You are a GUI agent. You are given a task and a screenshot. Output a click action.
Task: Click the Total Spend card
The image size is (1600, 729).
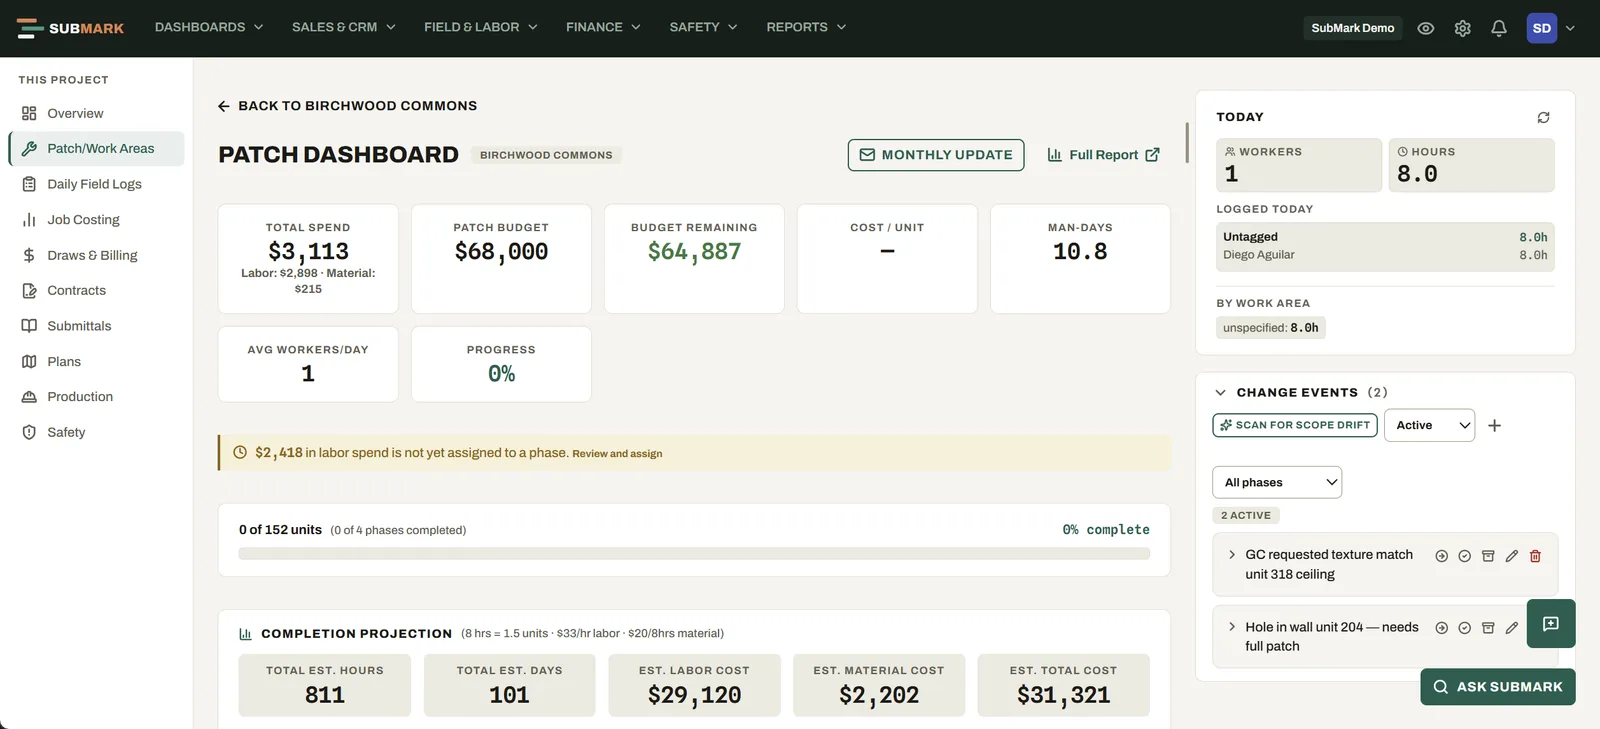(x=308, y=259)
